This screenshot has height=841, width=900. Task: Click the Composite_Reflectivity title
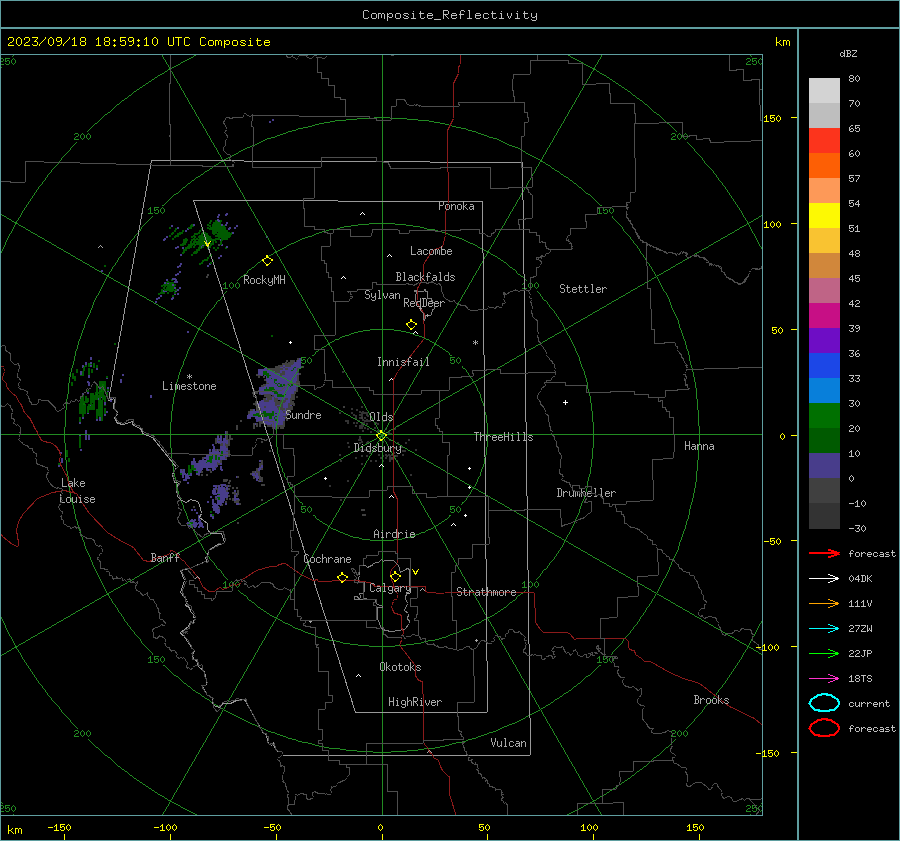[x=450, y=15]
